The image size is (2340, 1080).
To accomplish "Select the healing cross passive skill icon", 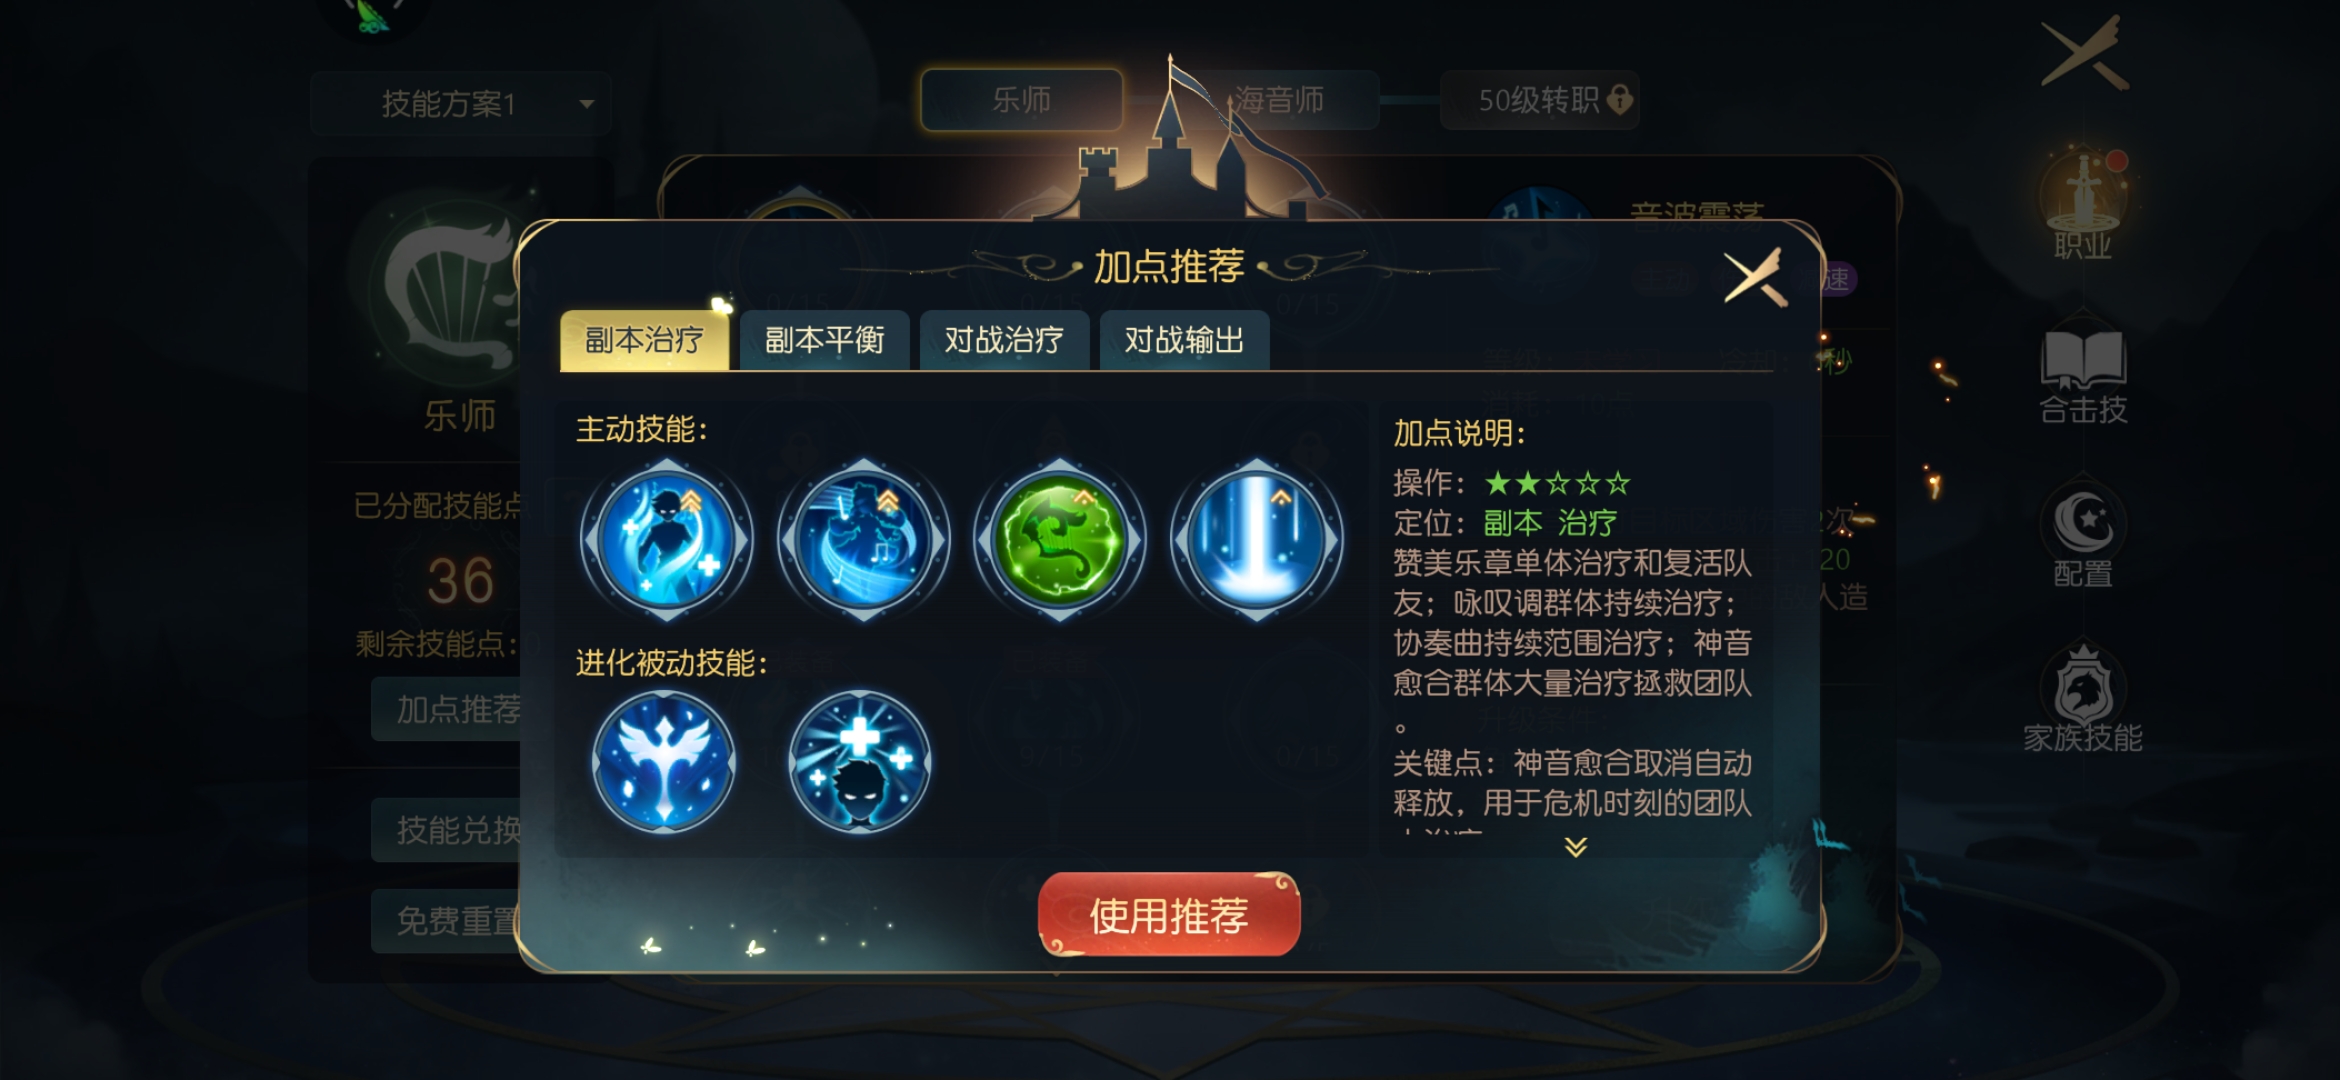I will [x=860, y=762].
